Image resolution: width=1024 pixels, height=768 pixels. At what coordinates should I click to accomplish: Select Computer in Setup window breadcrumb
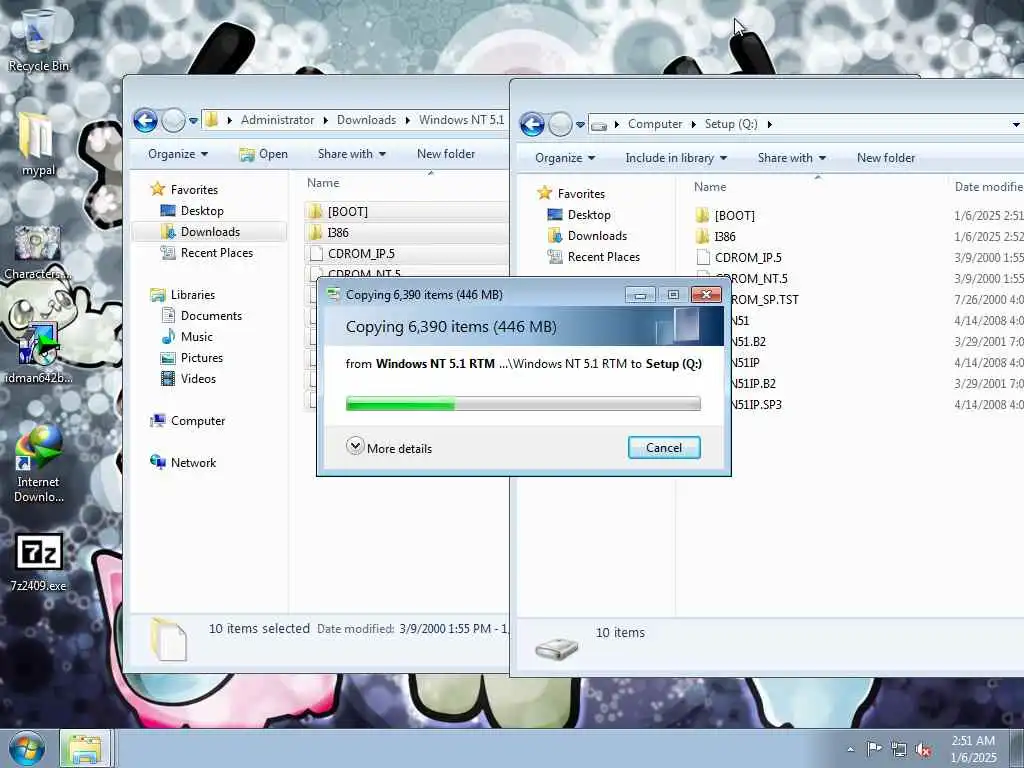pyautogui.click(x=655, y=124)
